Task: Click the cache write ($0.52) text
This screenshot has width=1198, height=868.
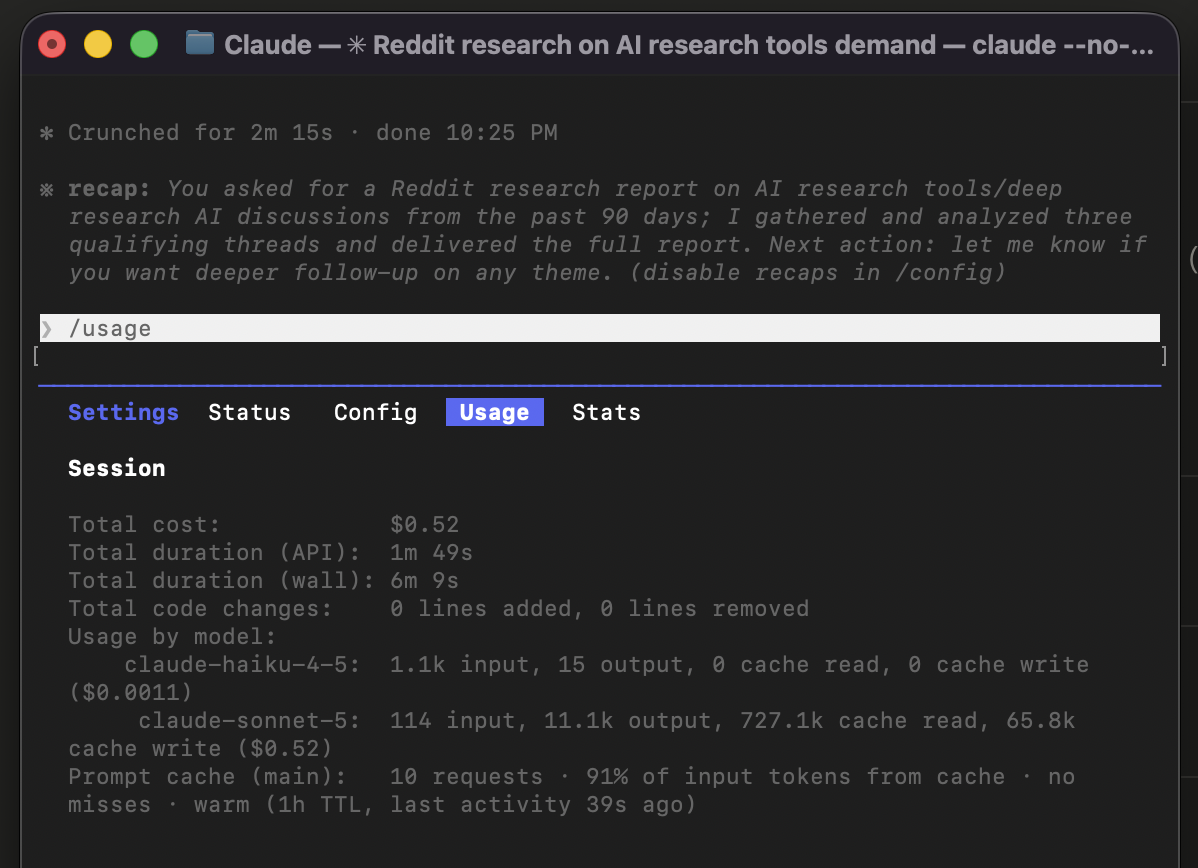Action: (x=200, y=749)
